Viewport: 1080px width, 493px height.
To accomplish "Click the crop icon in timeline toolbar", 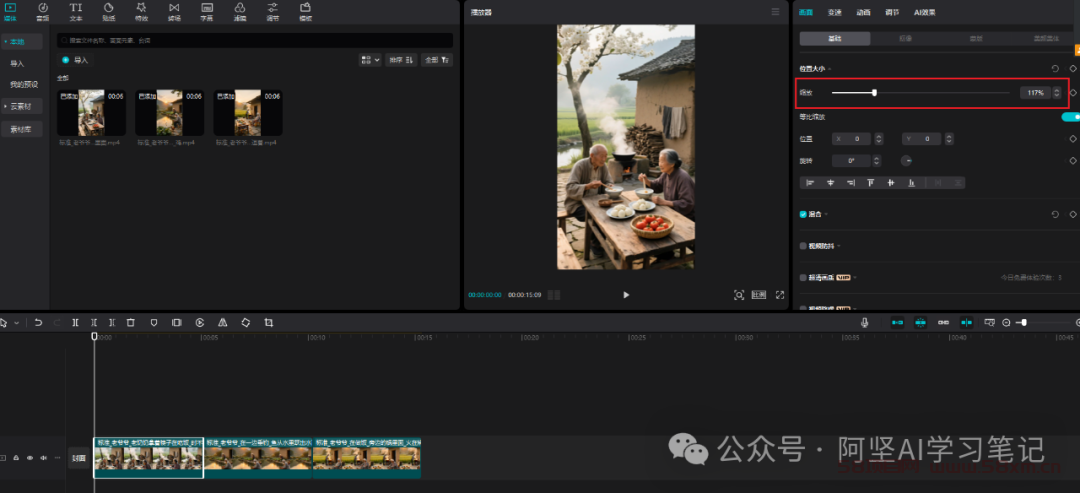I will (x=269, y=322).
